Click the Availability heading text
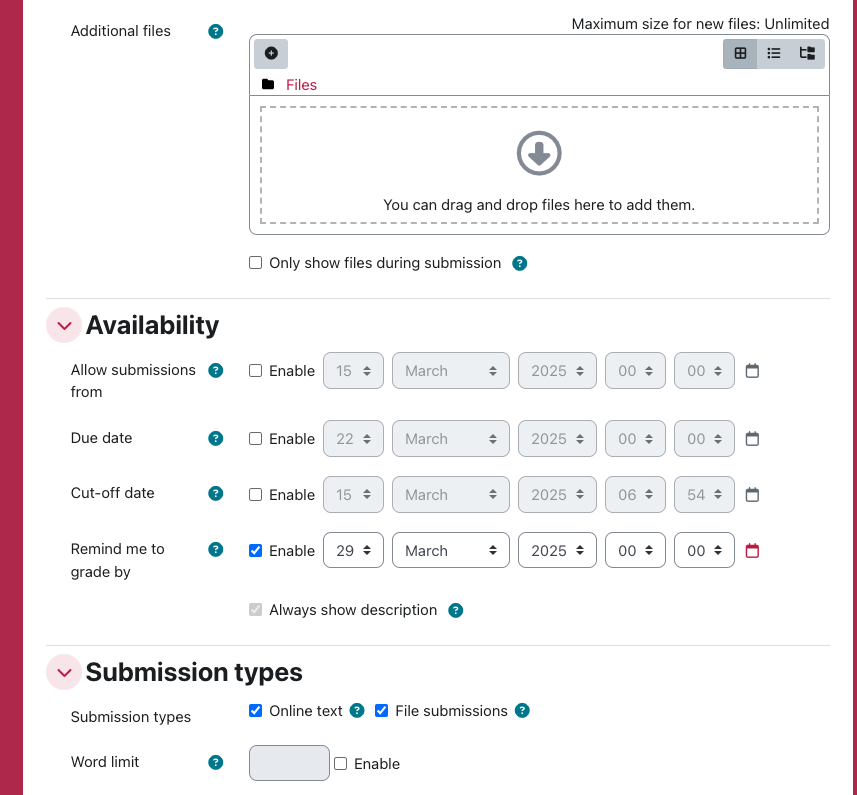 [x=152, y=325]
